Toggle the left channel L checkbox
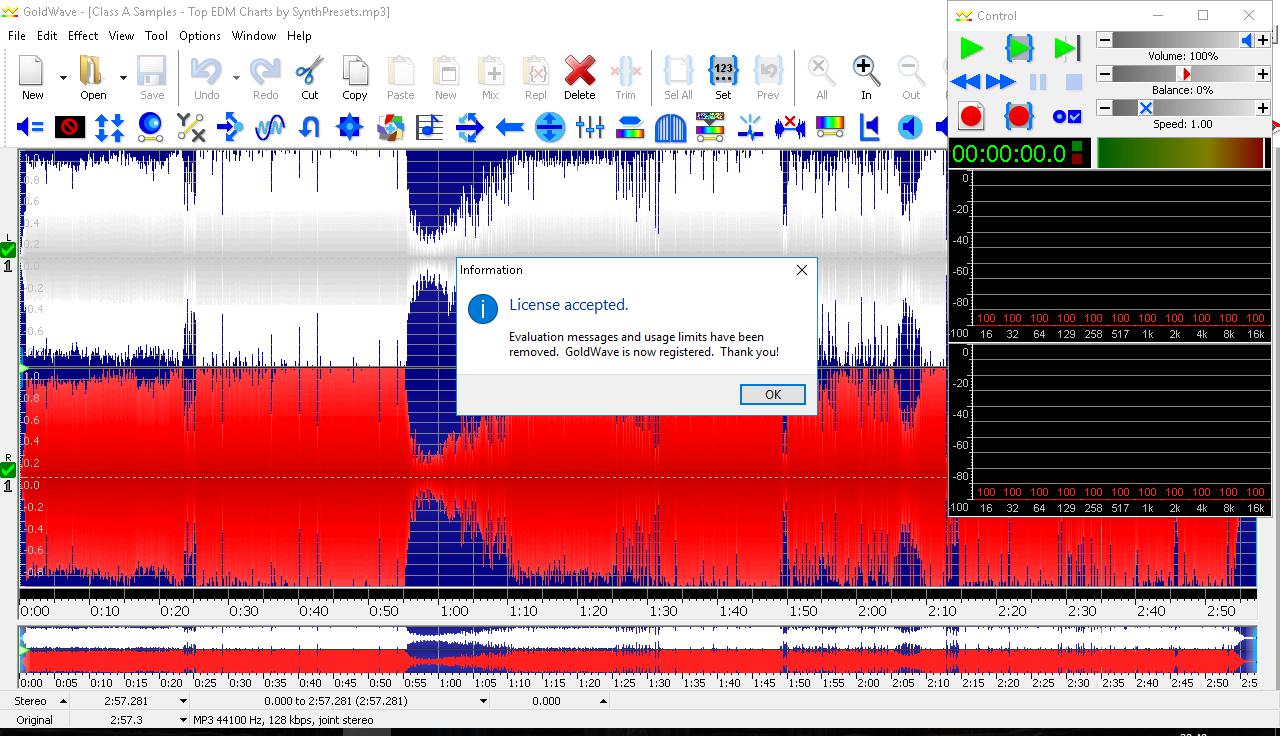Viewport: 1280px width, 736px height. pyautogui.click(x=8, y=250)
